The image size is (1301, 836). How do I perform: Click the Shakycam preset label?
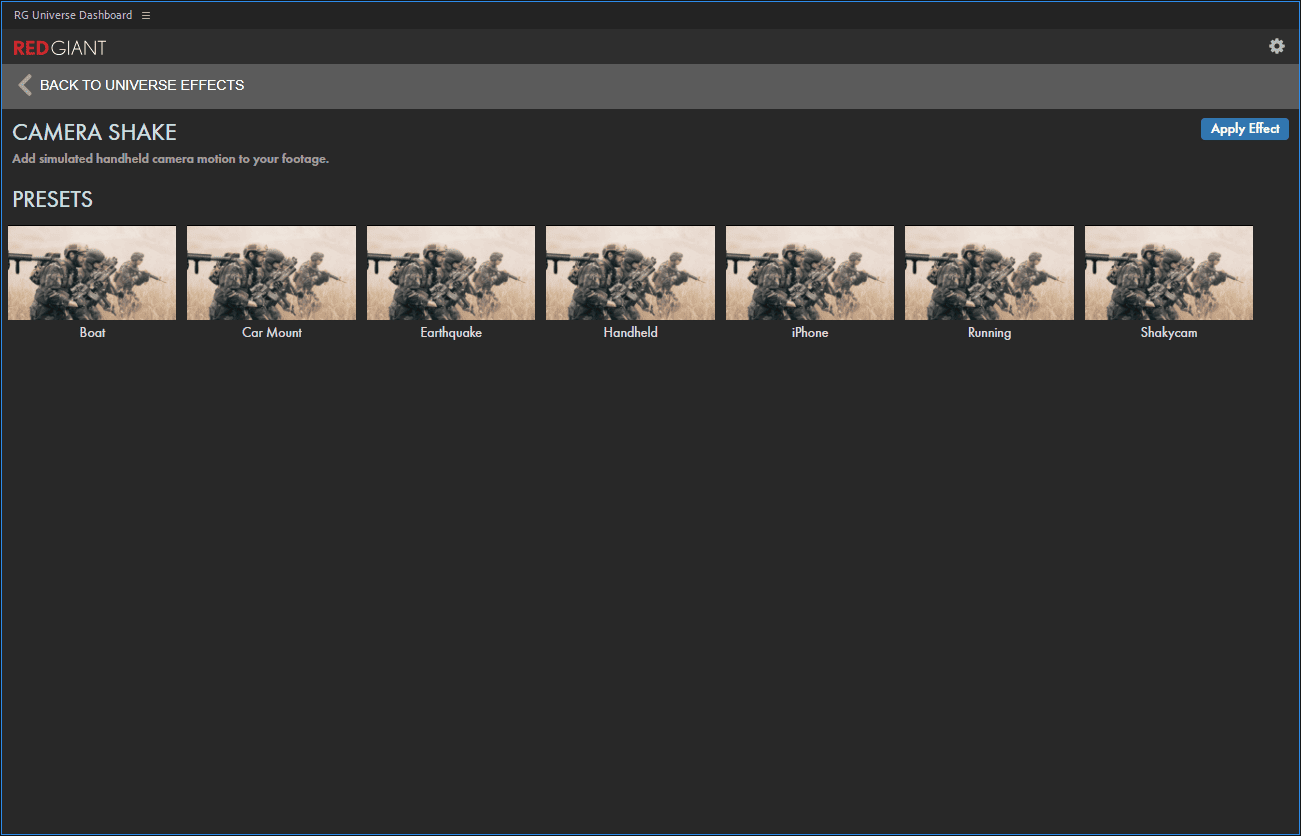[1169, 333]
